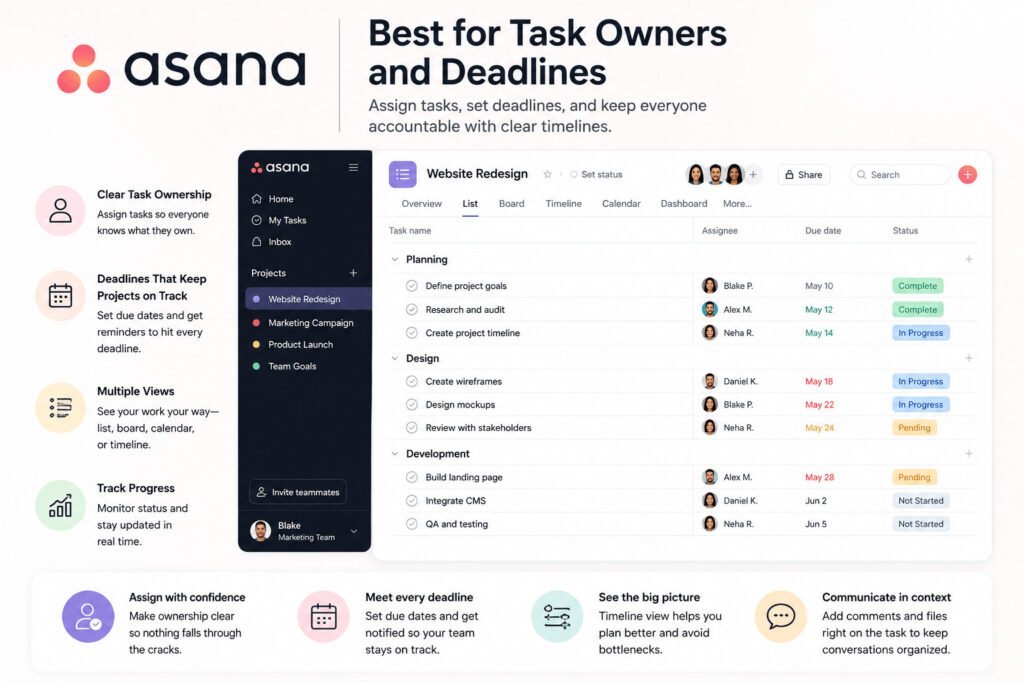
Task: Click the Assignee column header
Action: point(719,230)
